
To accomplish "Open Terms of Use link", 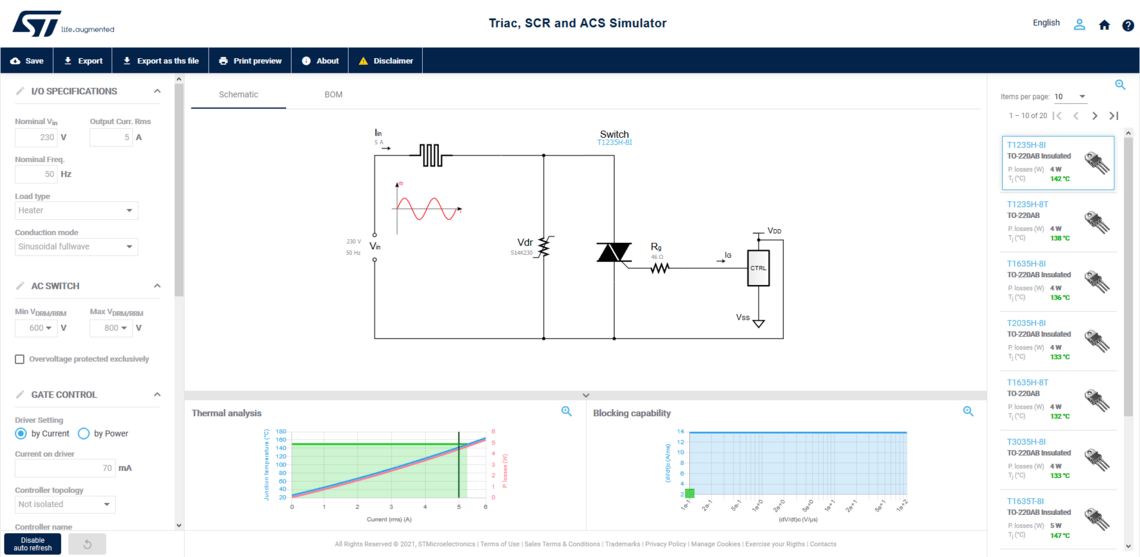I will click(x=499, y=544).
